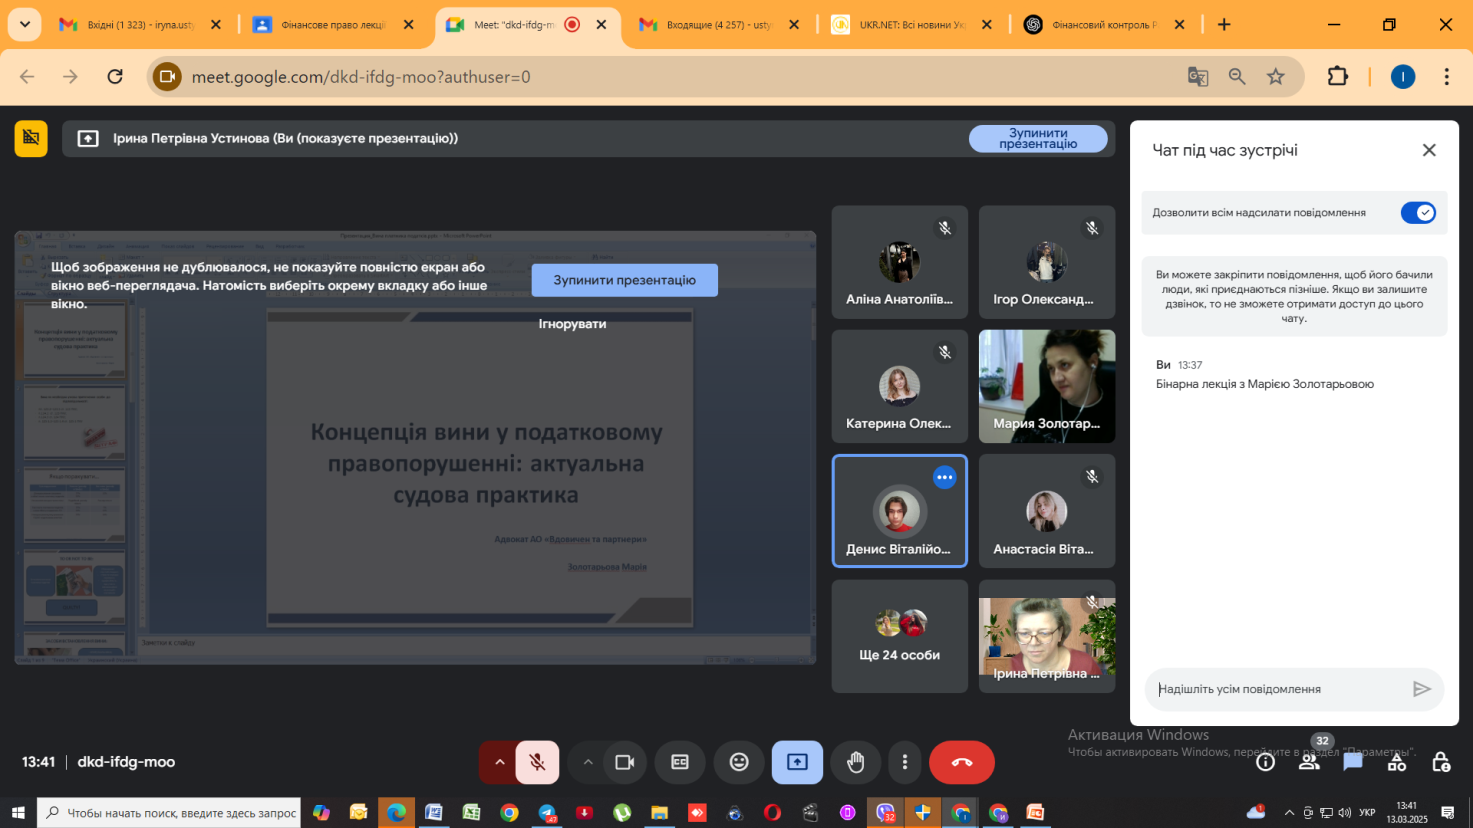Click the camera-in-use indicator in address bar

(x=167, y=77)
